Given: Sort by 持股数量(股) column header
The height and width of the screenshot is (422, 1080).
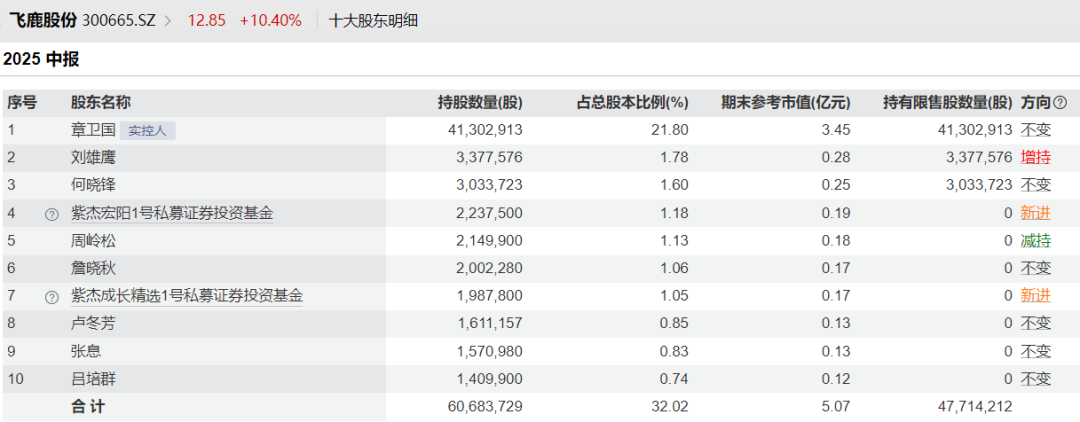Looking at the screenshot, I should 480,103.
